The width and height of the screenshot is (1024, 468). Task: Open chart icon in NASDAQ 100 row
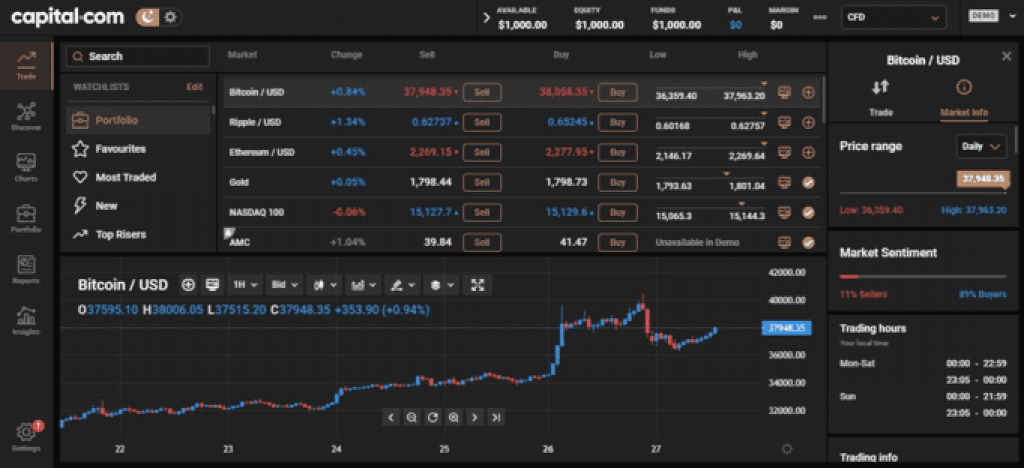784,212
